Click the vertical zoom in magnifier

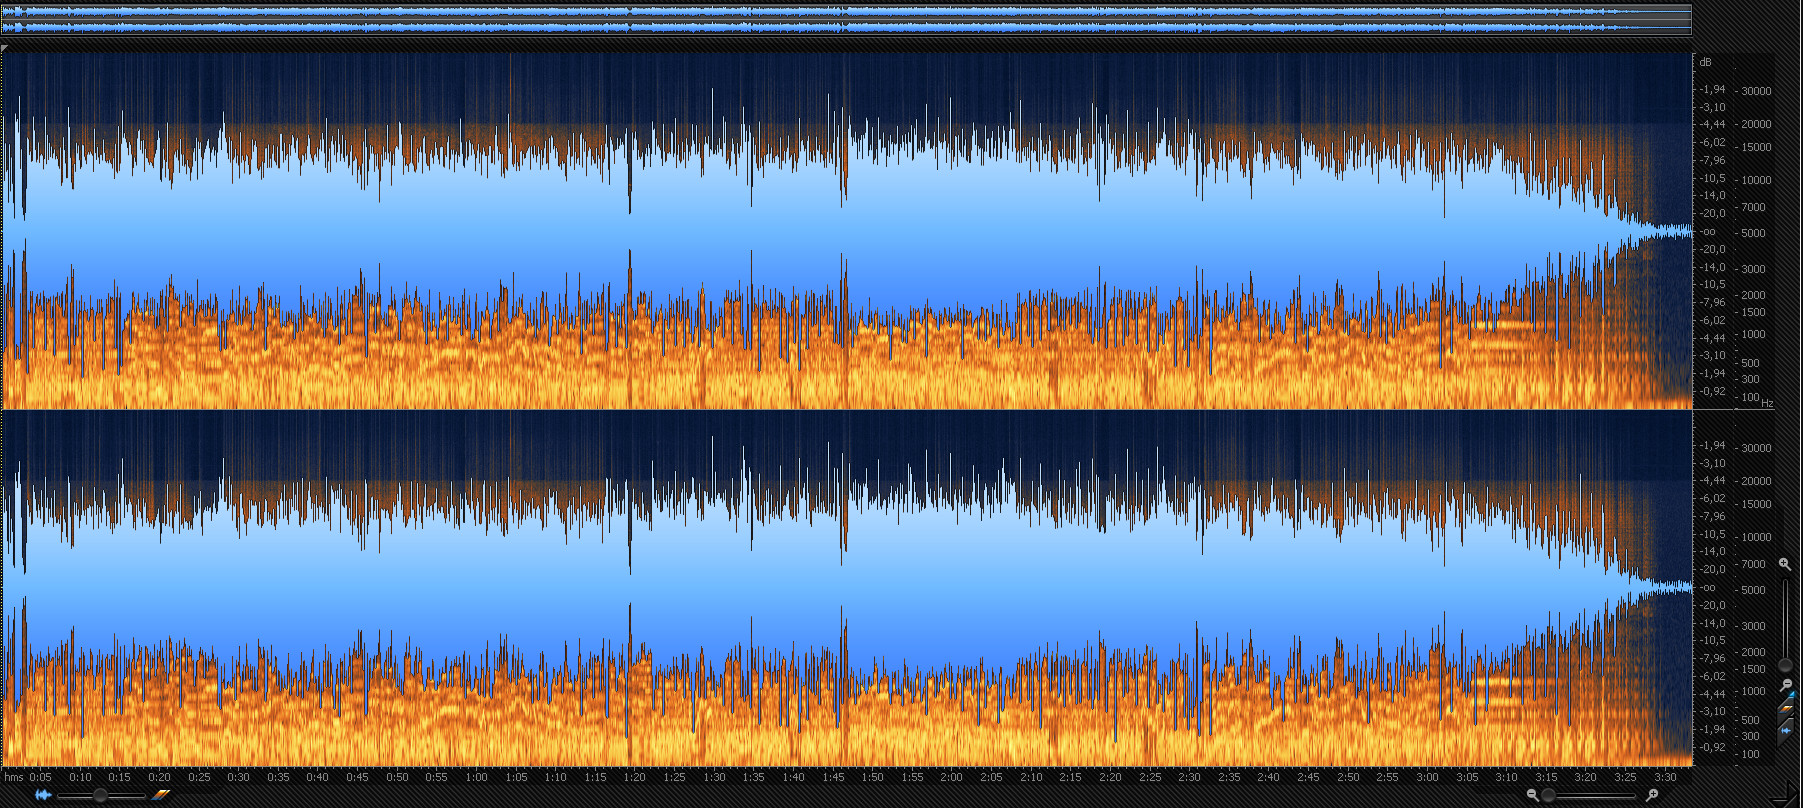click(1785, 565)
